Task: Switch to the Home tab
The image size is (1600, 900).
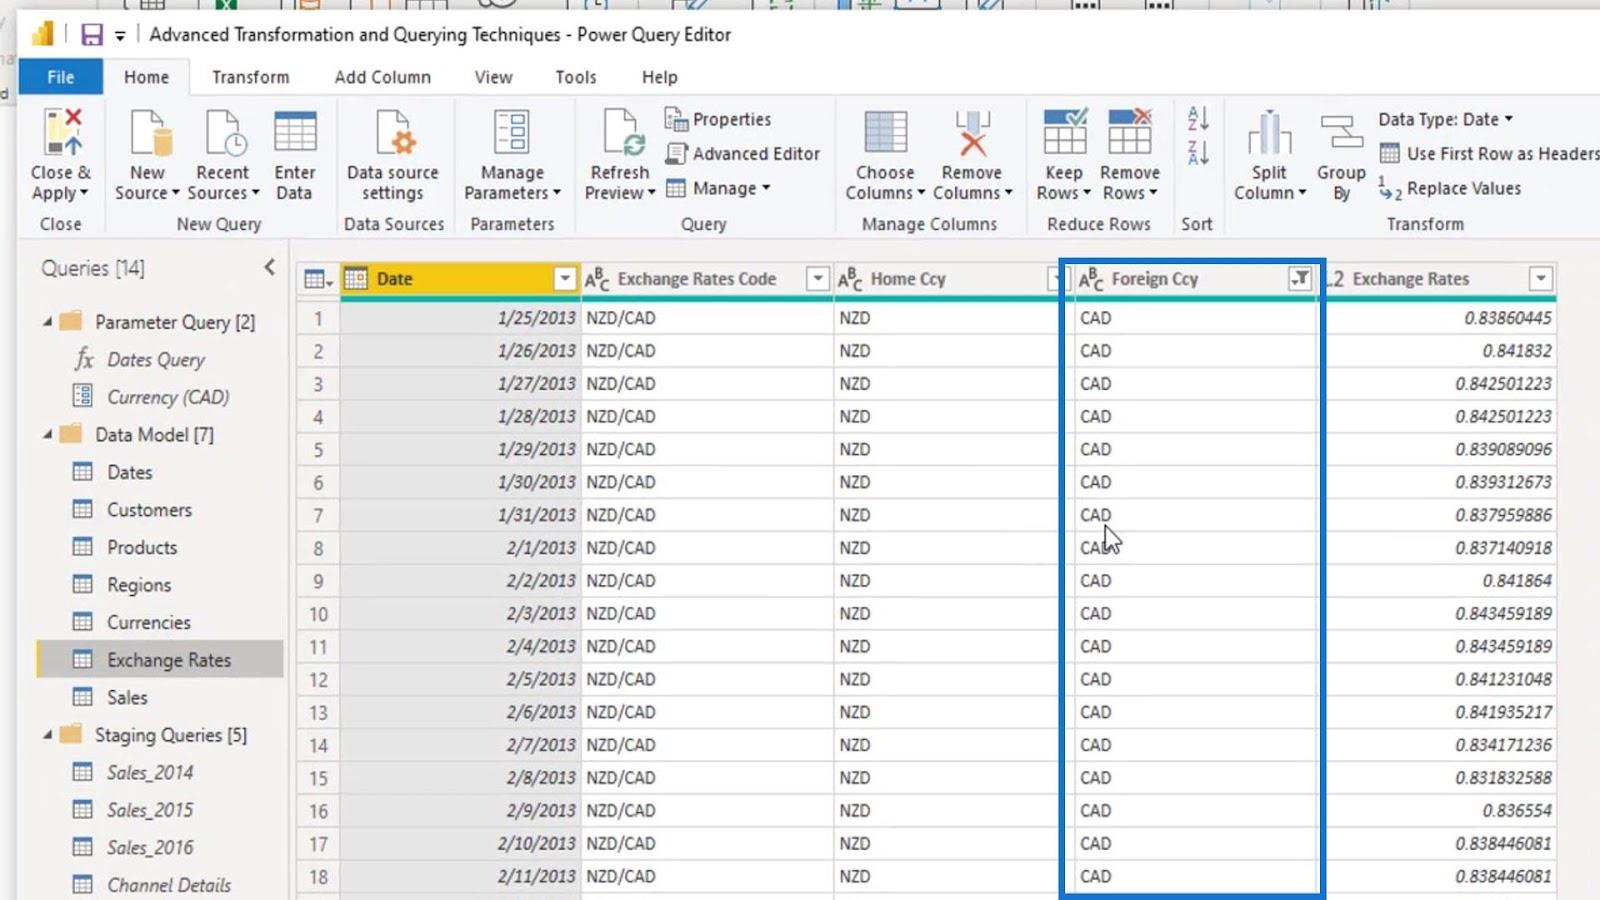Action: click(x=146, y=77)
